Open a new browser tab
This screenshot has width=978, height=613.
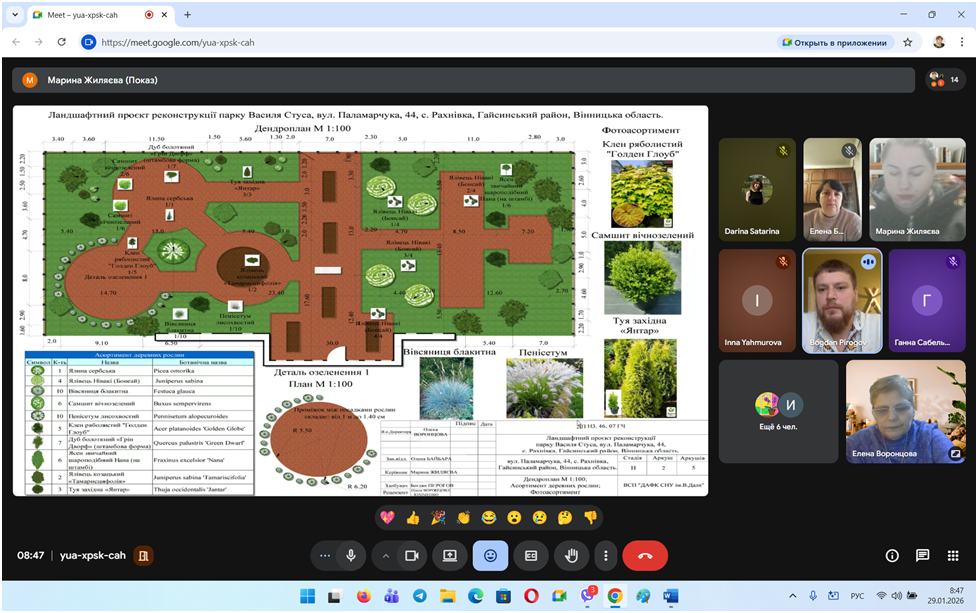point(187,15)
